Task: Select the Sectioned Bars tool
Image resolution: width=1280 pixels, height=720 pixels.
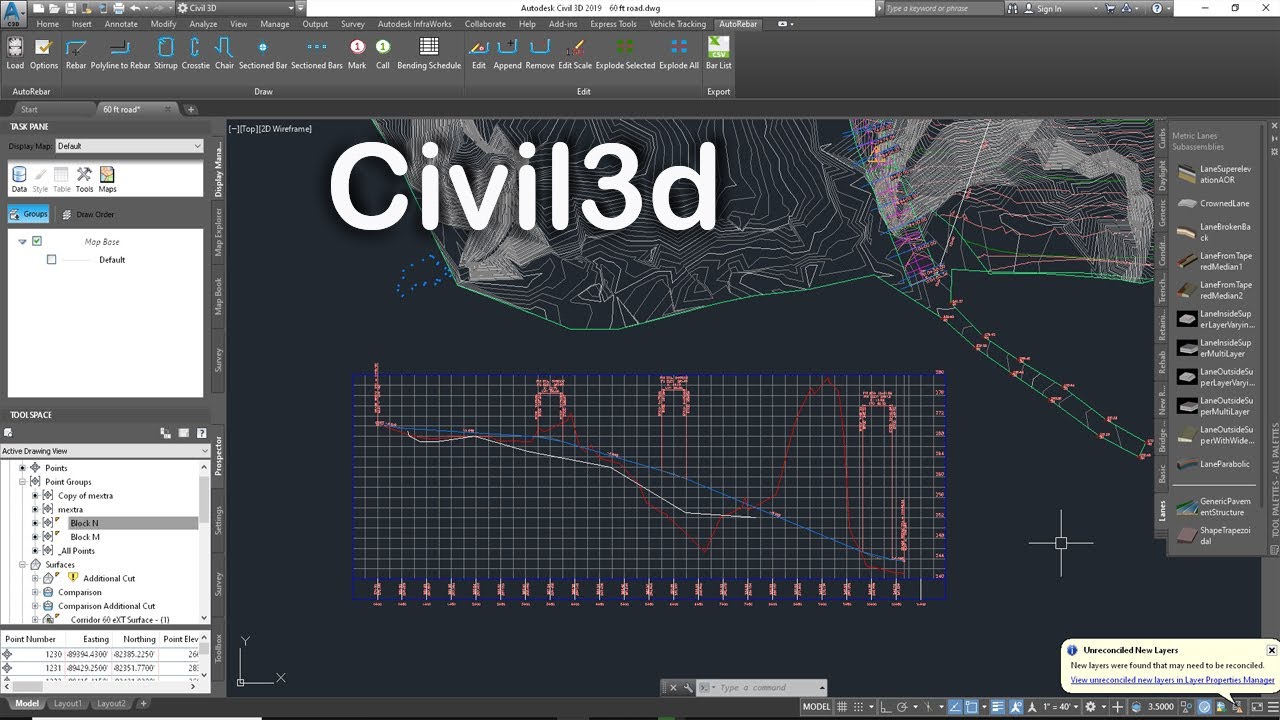Action: coord(317,54)
